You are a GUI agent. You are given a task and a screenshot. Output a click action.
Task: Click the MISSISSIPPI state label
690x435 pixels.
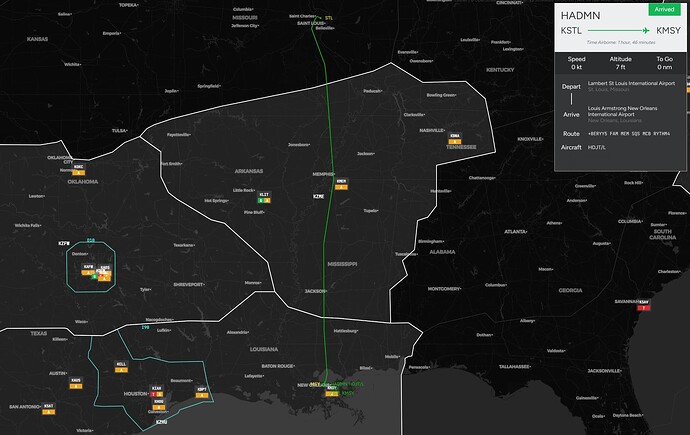(x=342, y=264)
